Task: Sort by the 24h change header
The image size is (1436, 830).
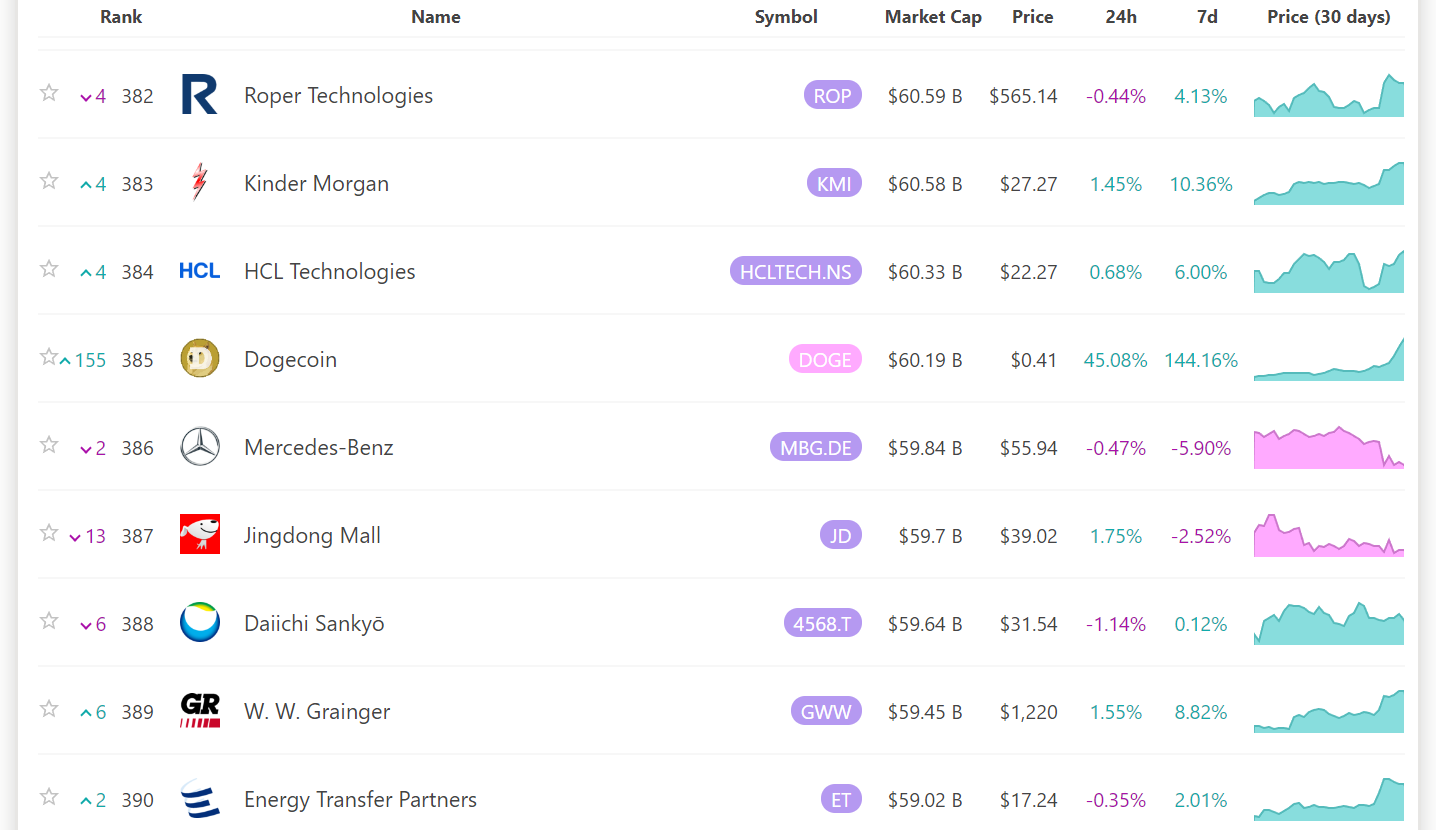Action: pos(1121,17)
